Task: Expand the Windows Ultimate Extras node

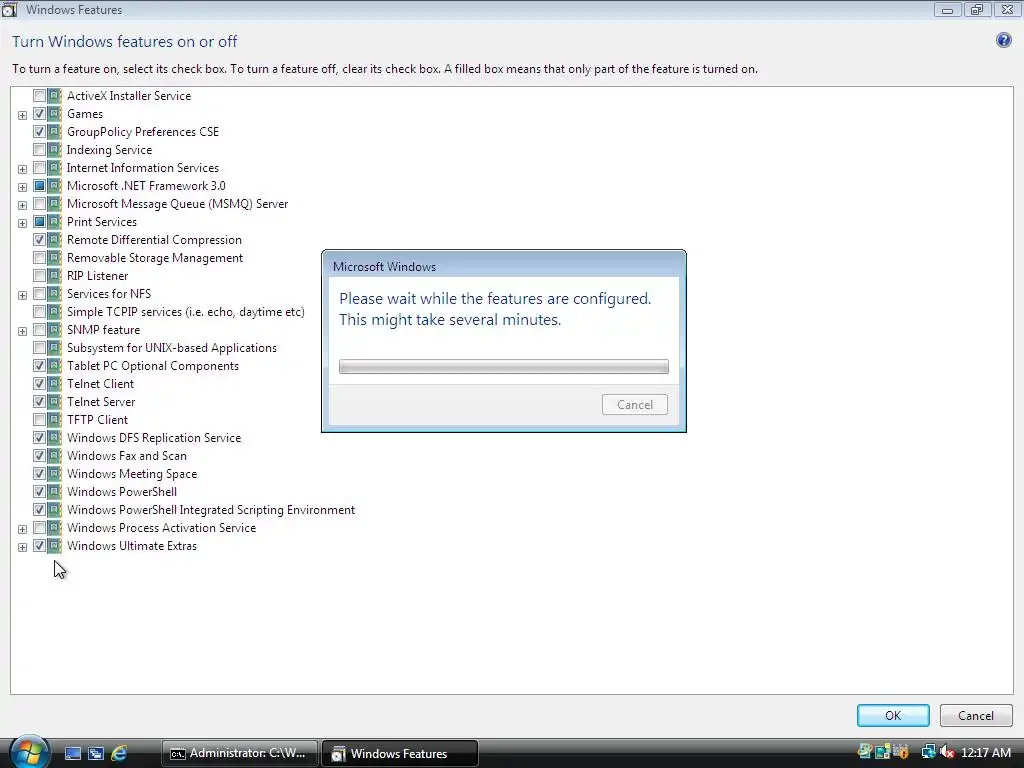Action: tap(22, 547)
